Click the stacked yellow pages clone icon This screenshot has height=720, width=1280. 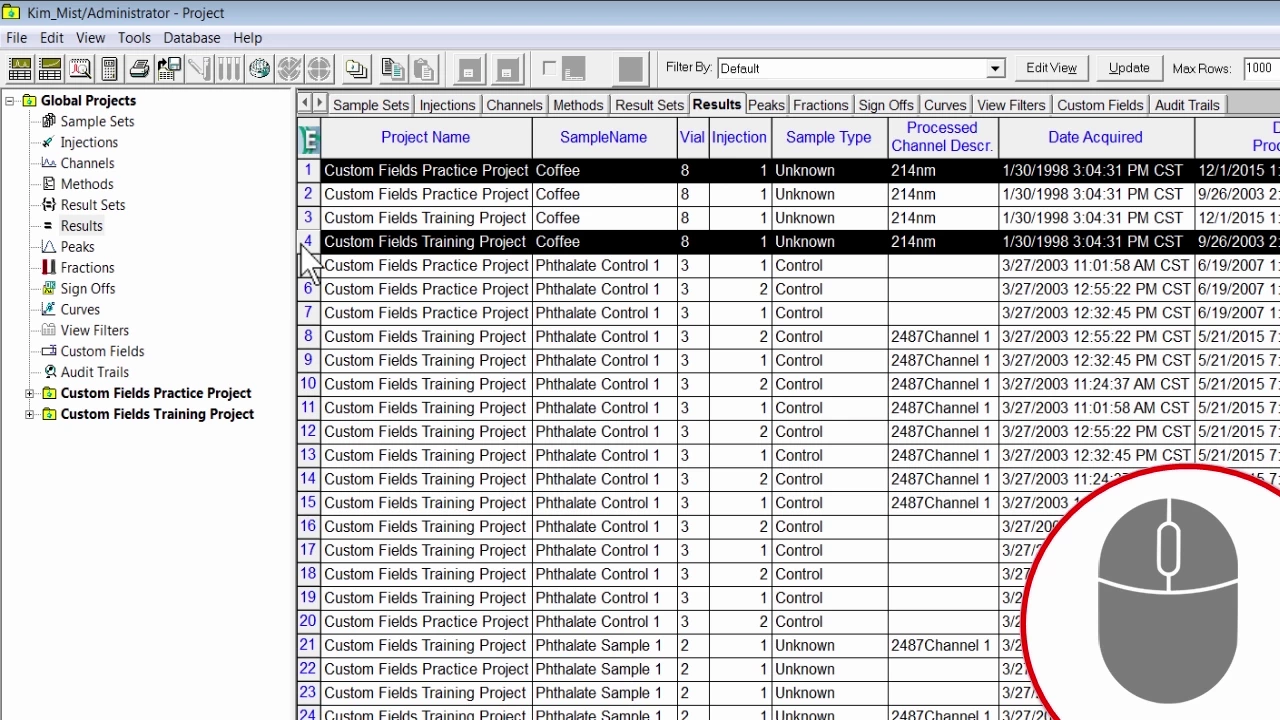pyautogui.click(x=357, y=69)
